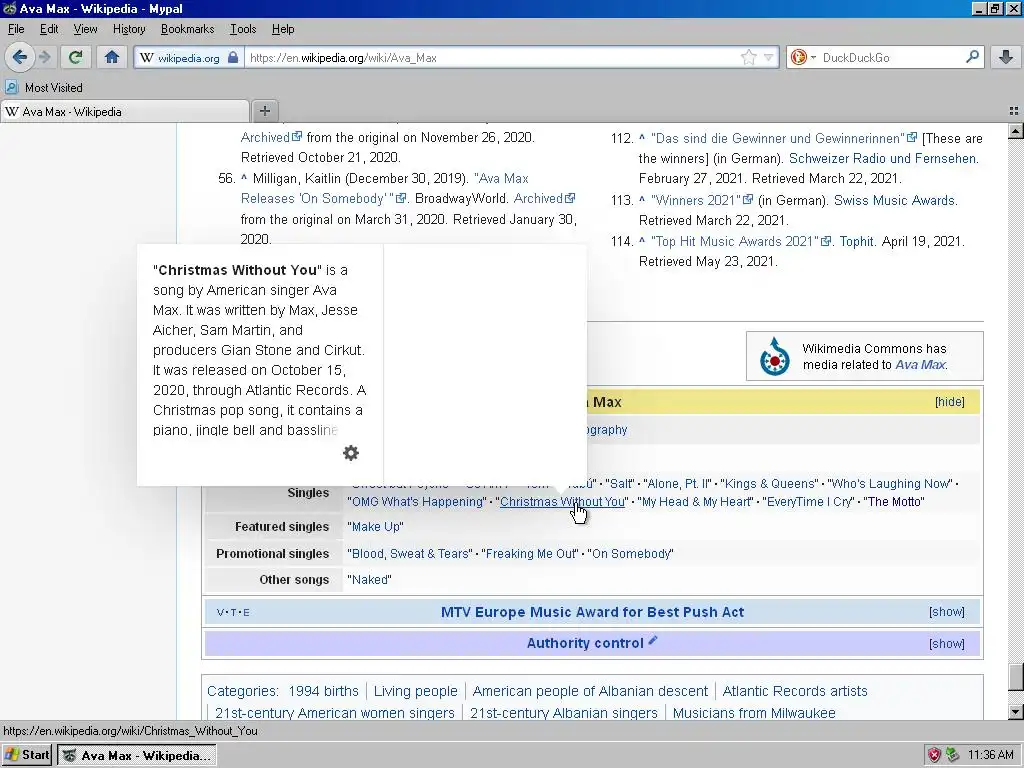Viewport: 1024px width, 768px height.
Task: Open the Bookmarks menu
Action: 187,29
